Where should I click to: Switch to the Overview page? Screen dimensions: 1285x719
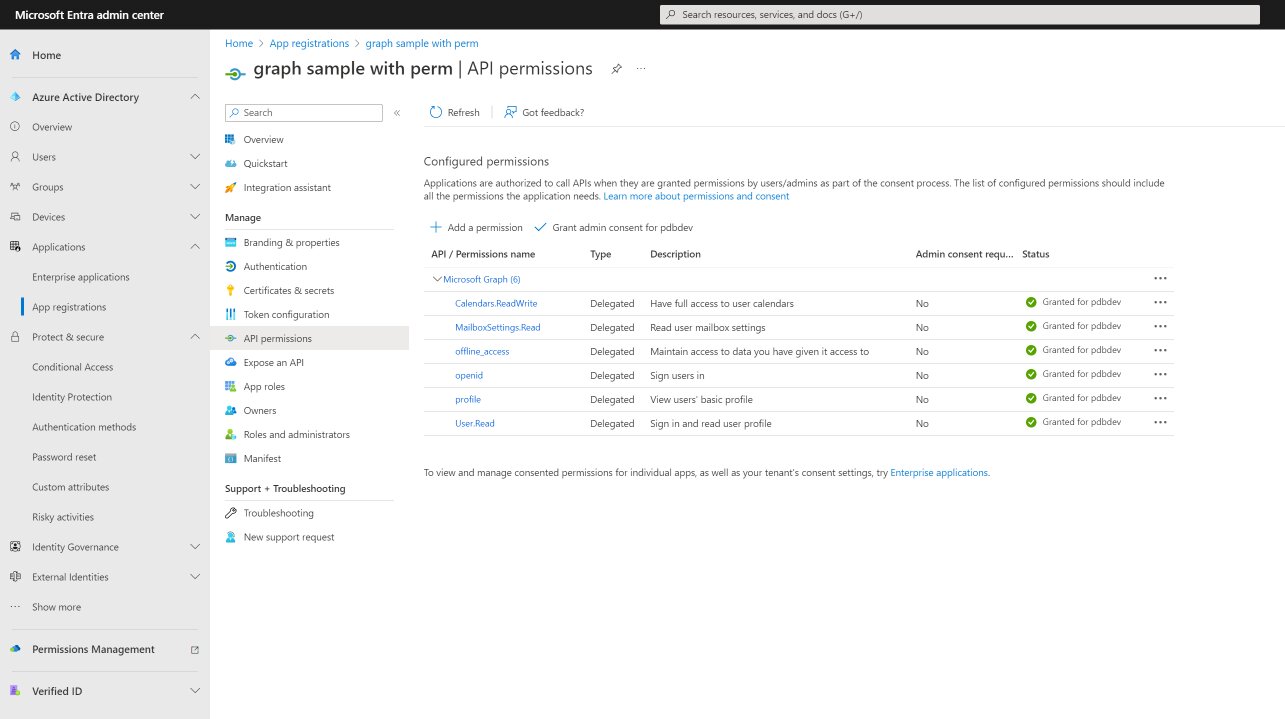[x=261, y=139]
